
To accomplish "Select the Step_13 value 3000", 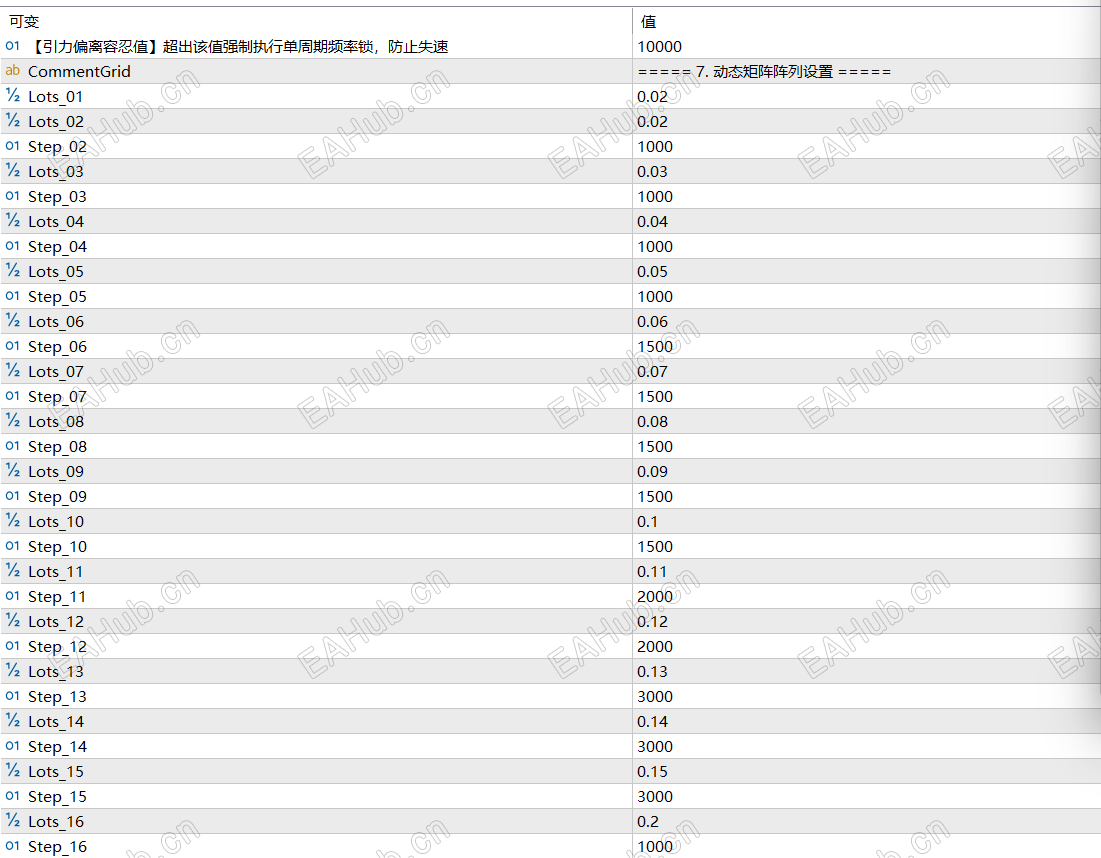I will 655,697.
